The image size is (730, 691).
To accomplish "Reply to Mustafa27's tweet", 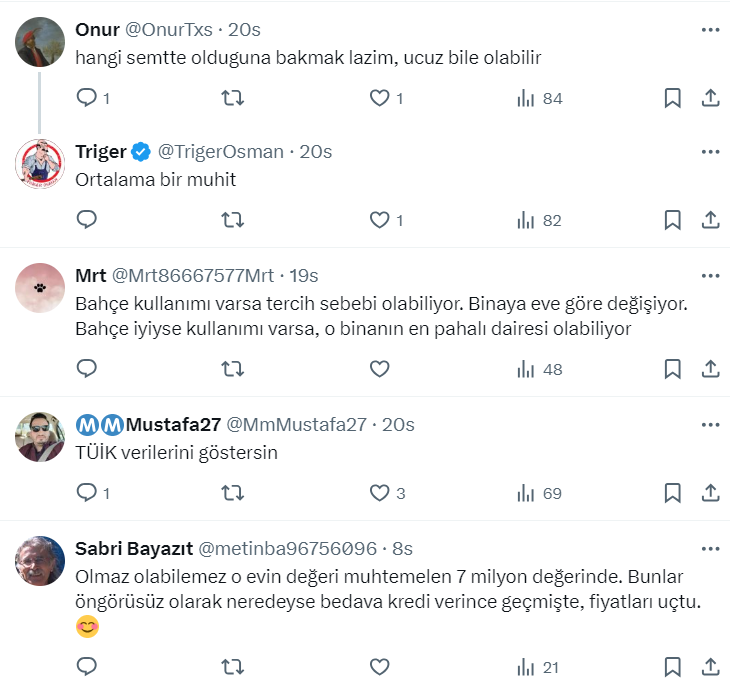I will point(87,493).
